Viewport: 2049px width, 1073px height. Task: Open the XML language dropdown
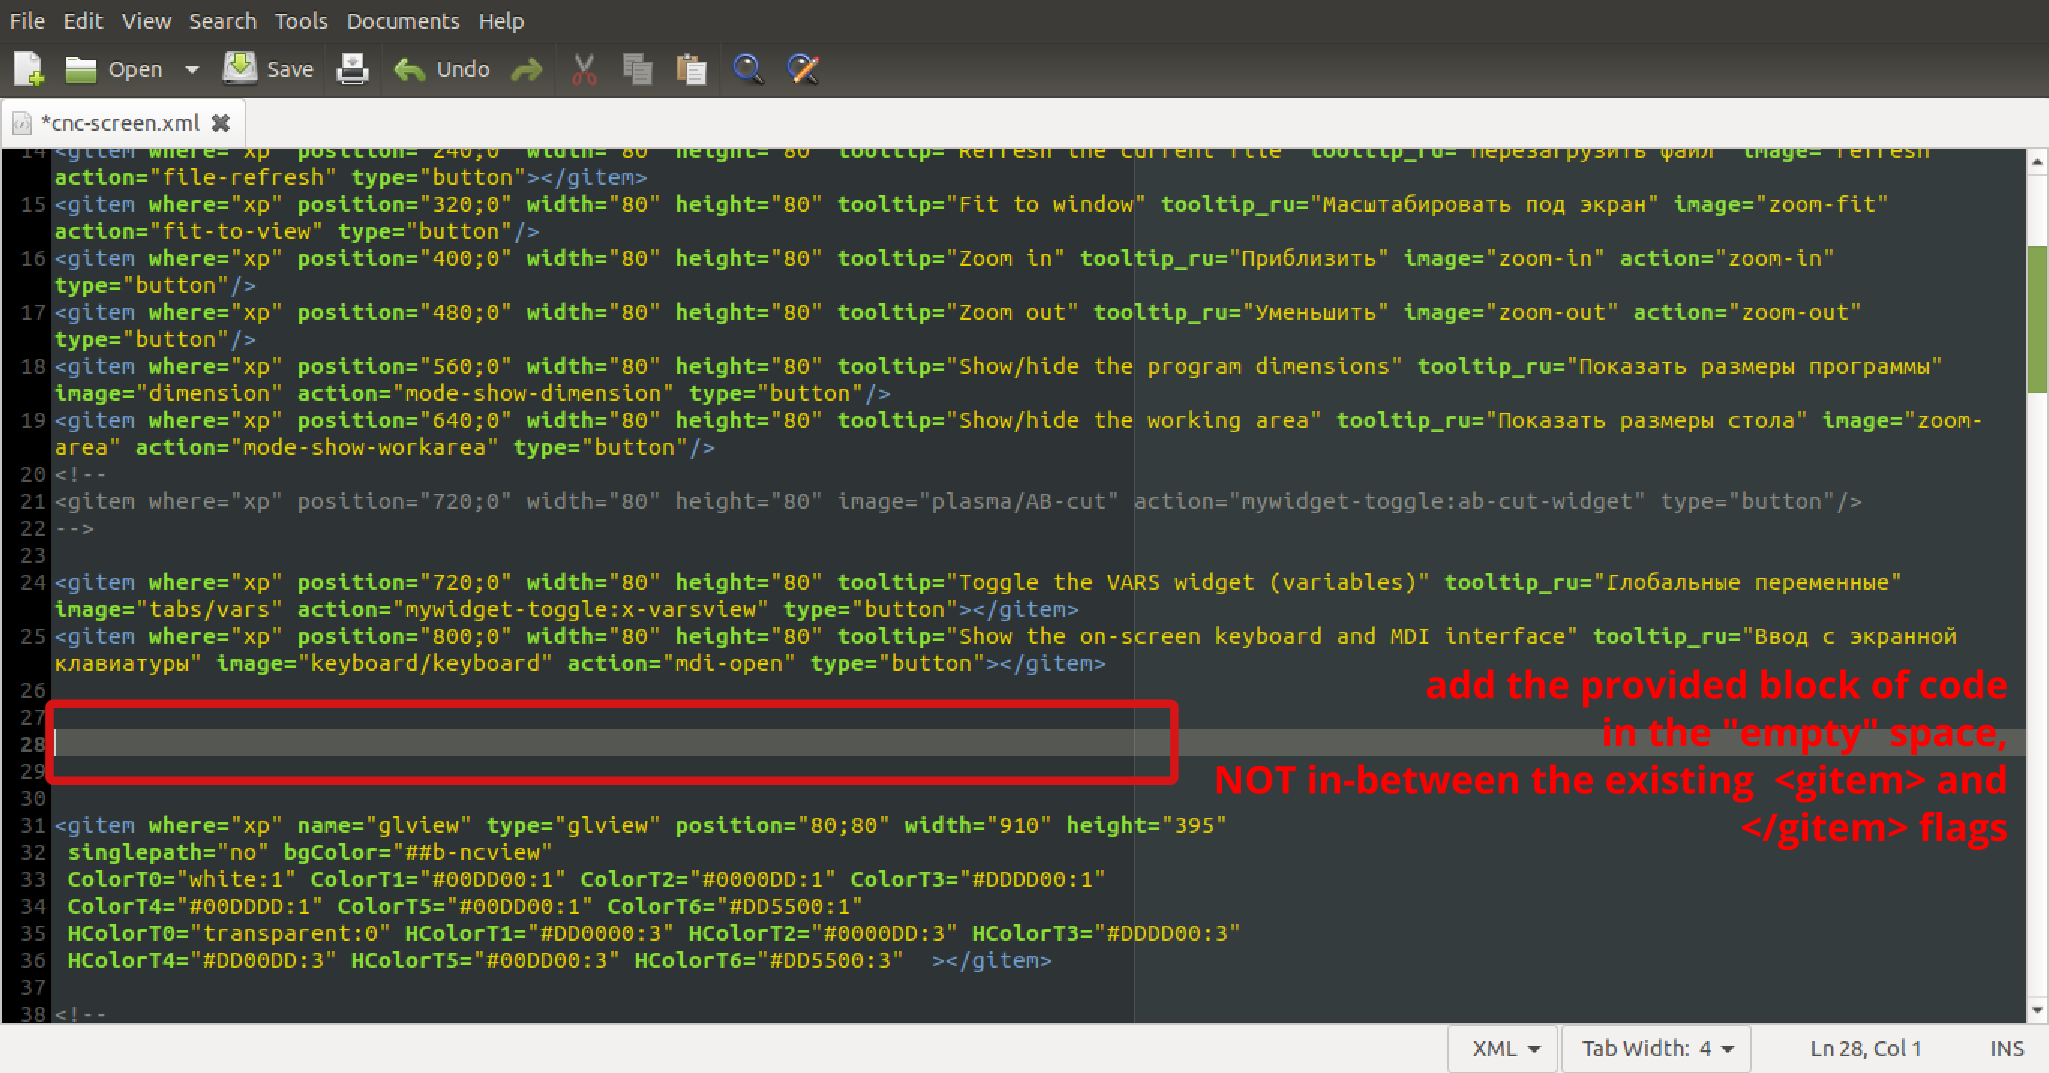pos(1504,1048)
